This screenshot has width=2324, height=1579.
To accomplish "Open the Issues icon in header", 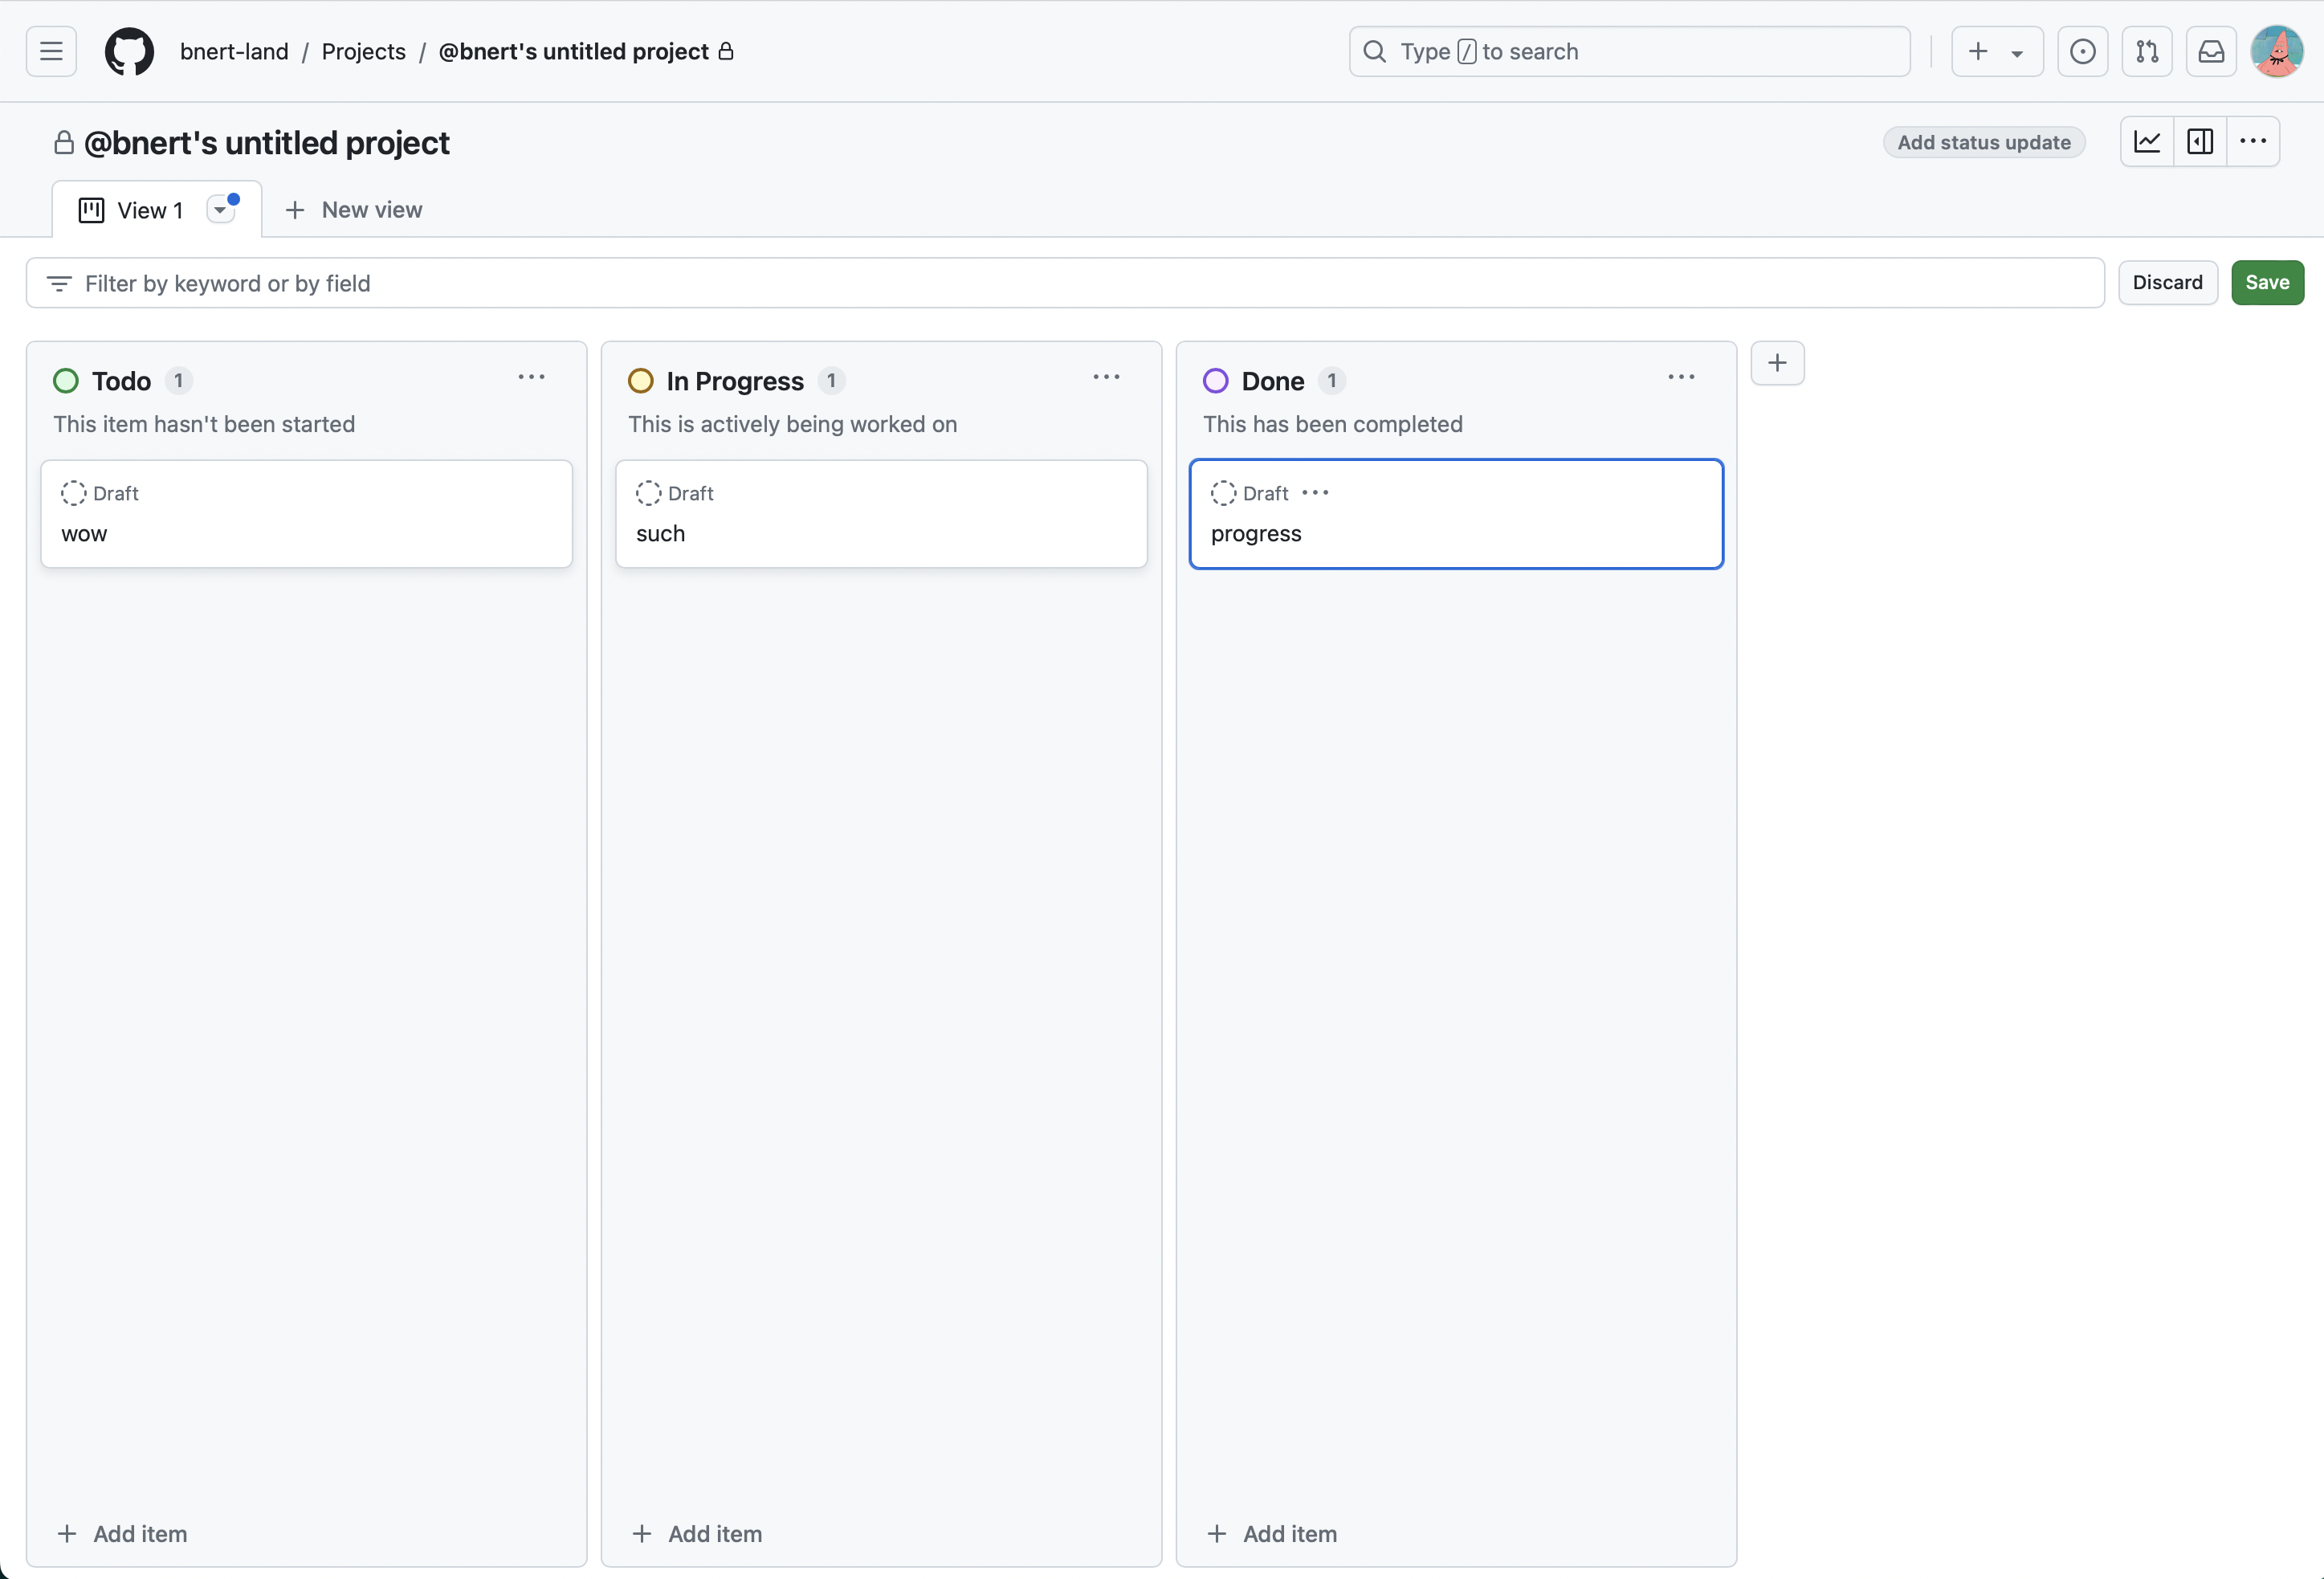I will (x=2082, y=51).
